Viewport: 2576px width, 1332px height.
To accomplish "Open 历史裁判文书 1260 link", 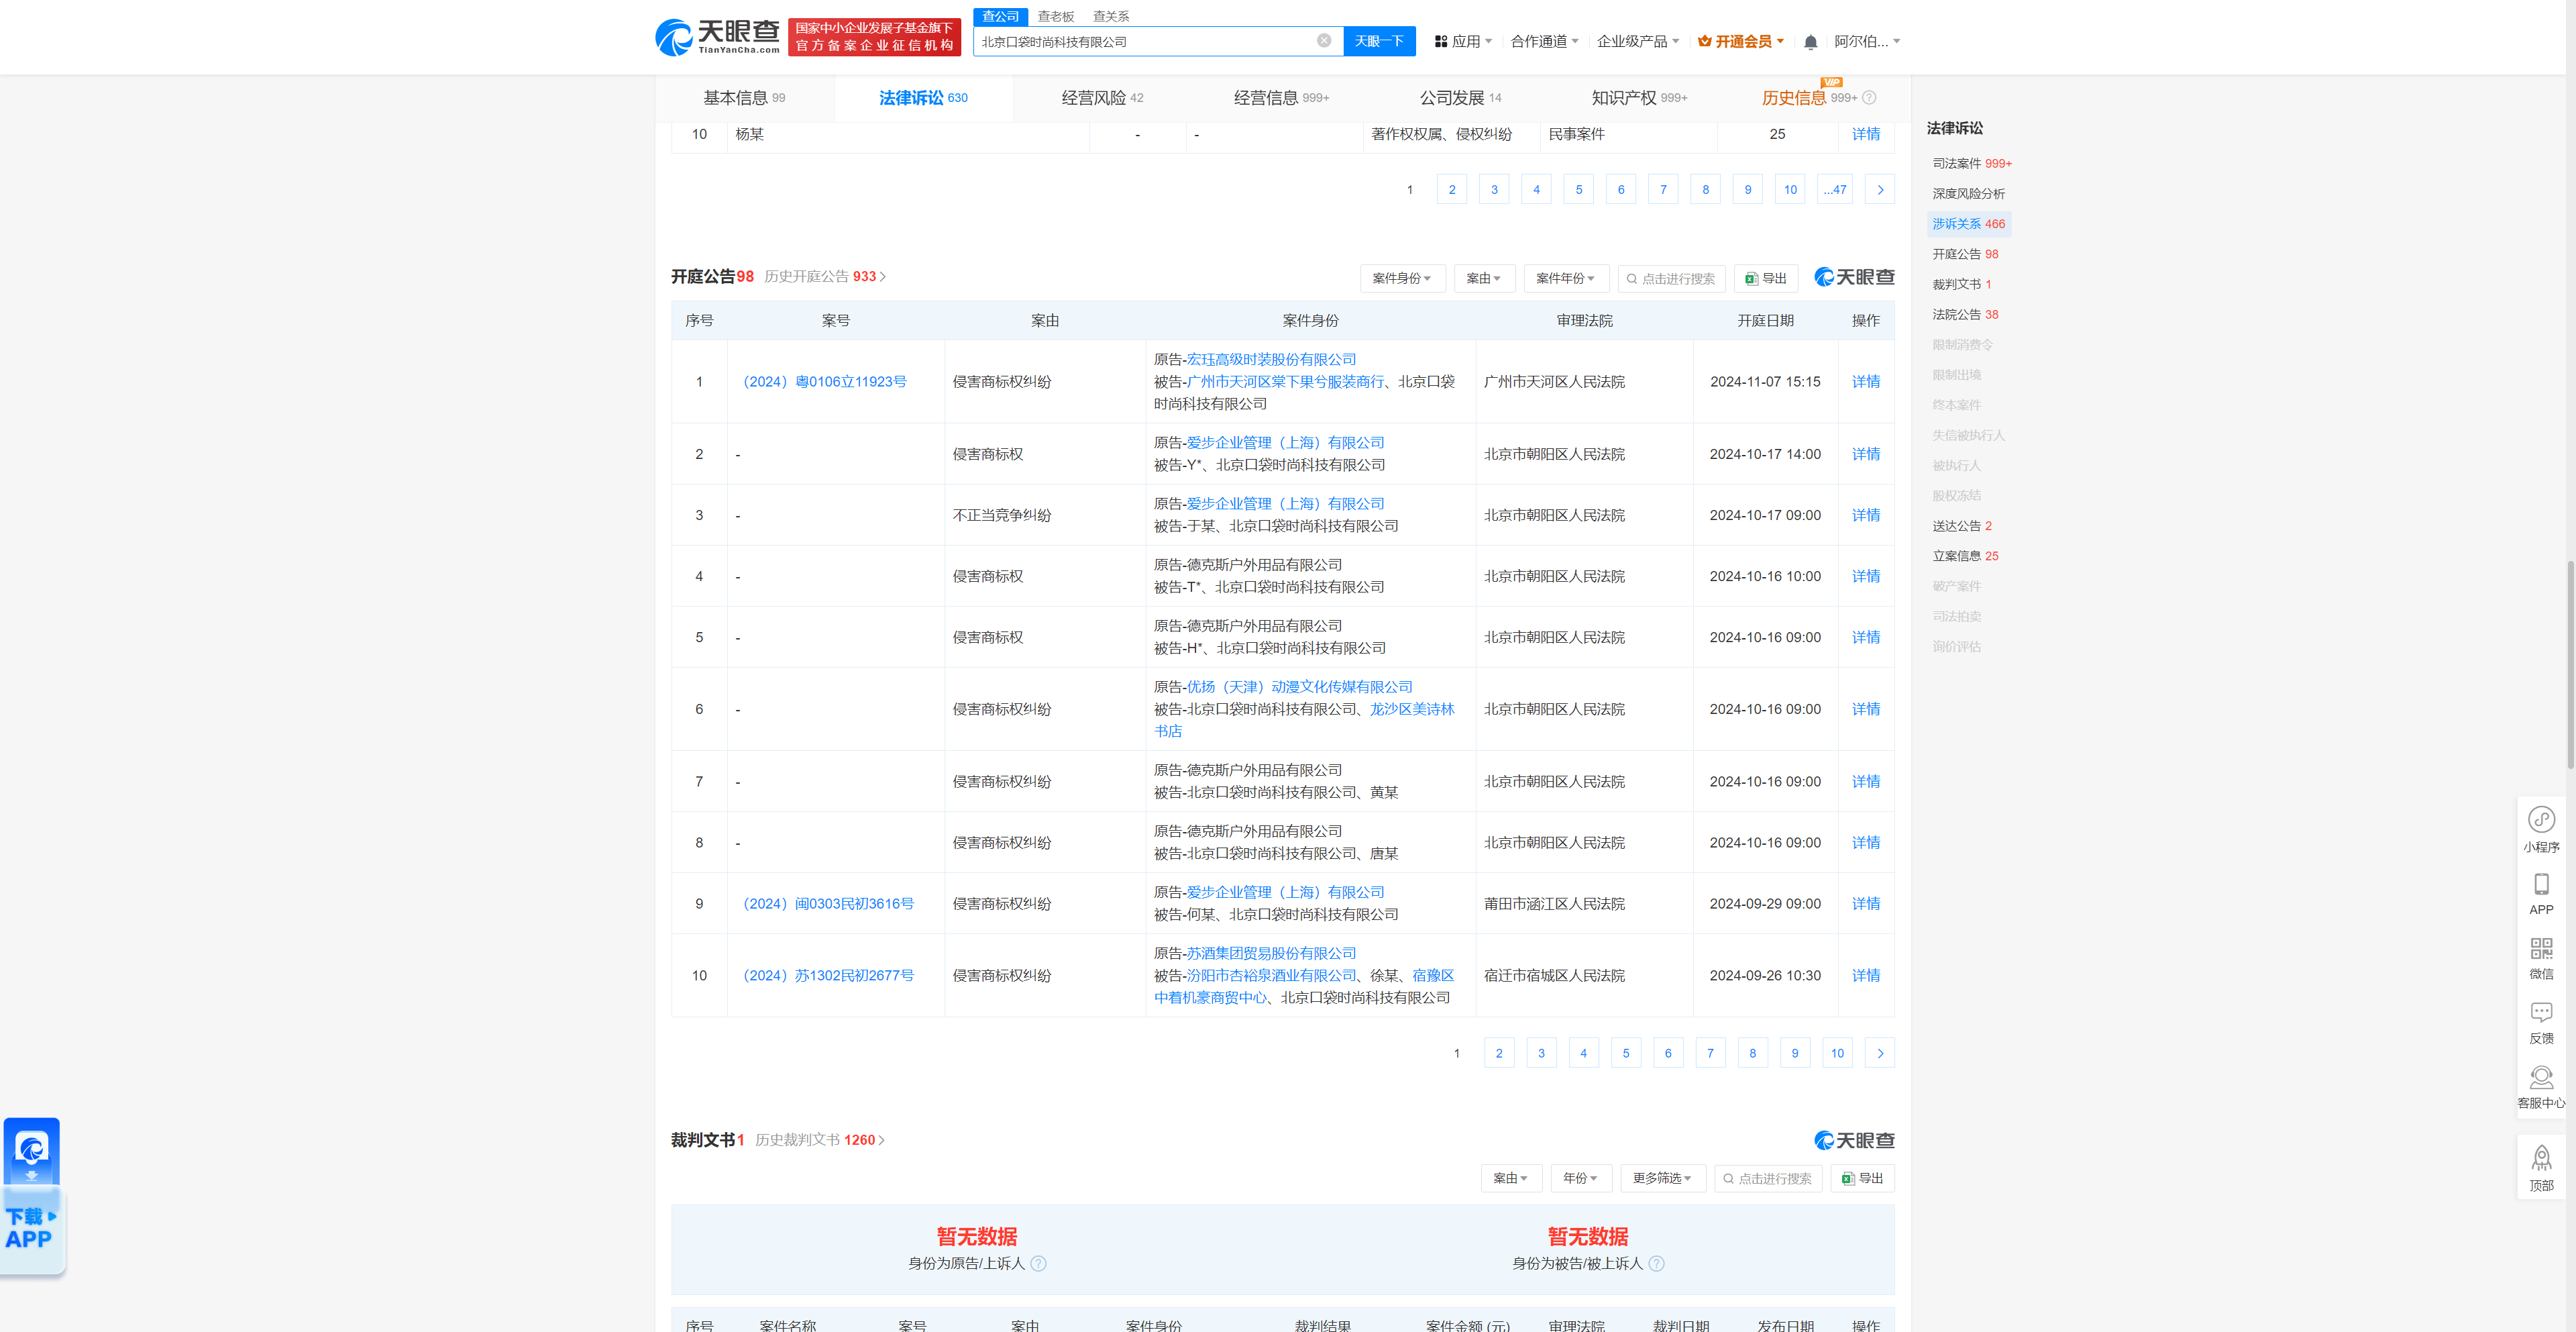I will click(x=820, y=1140).
